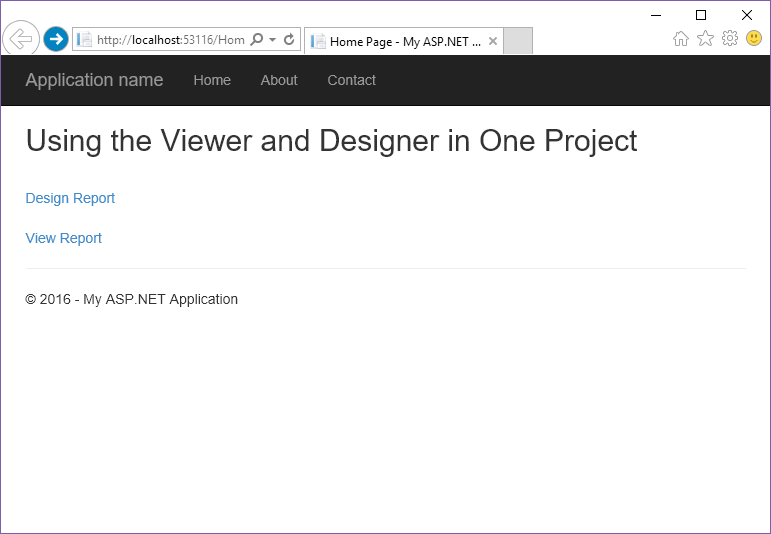Minimize the browser window
Screen dimensions: 771x534
pos(656,15)
